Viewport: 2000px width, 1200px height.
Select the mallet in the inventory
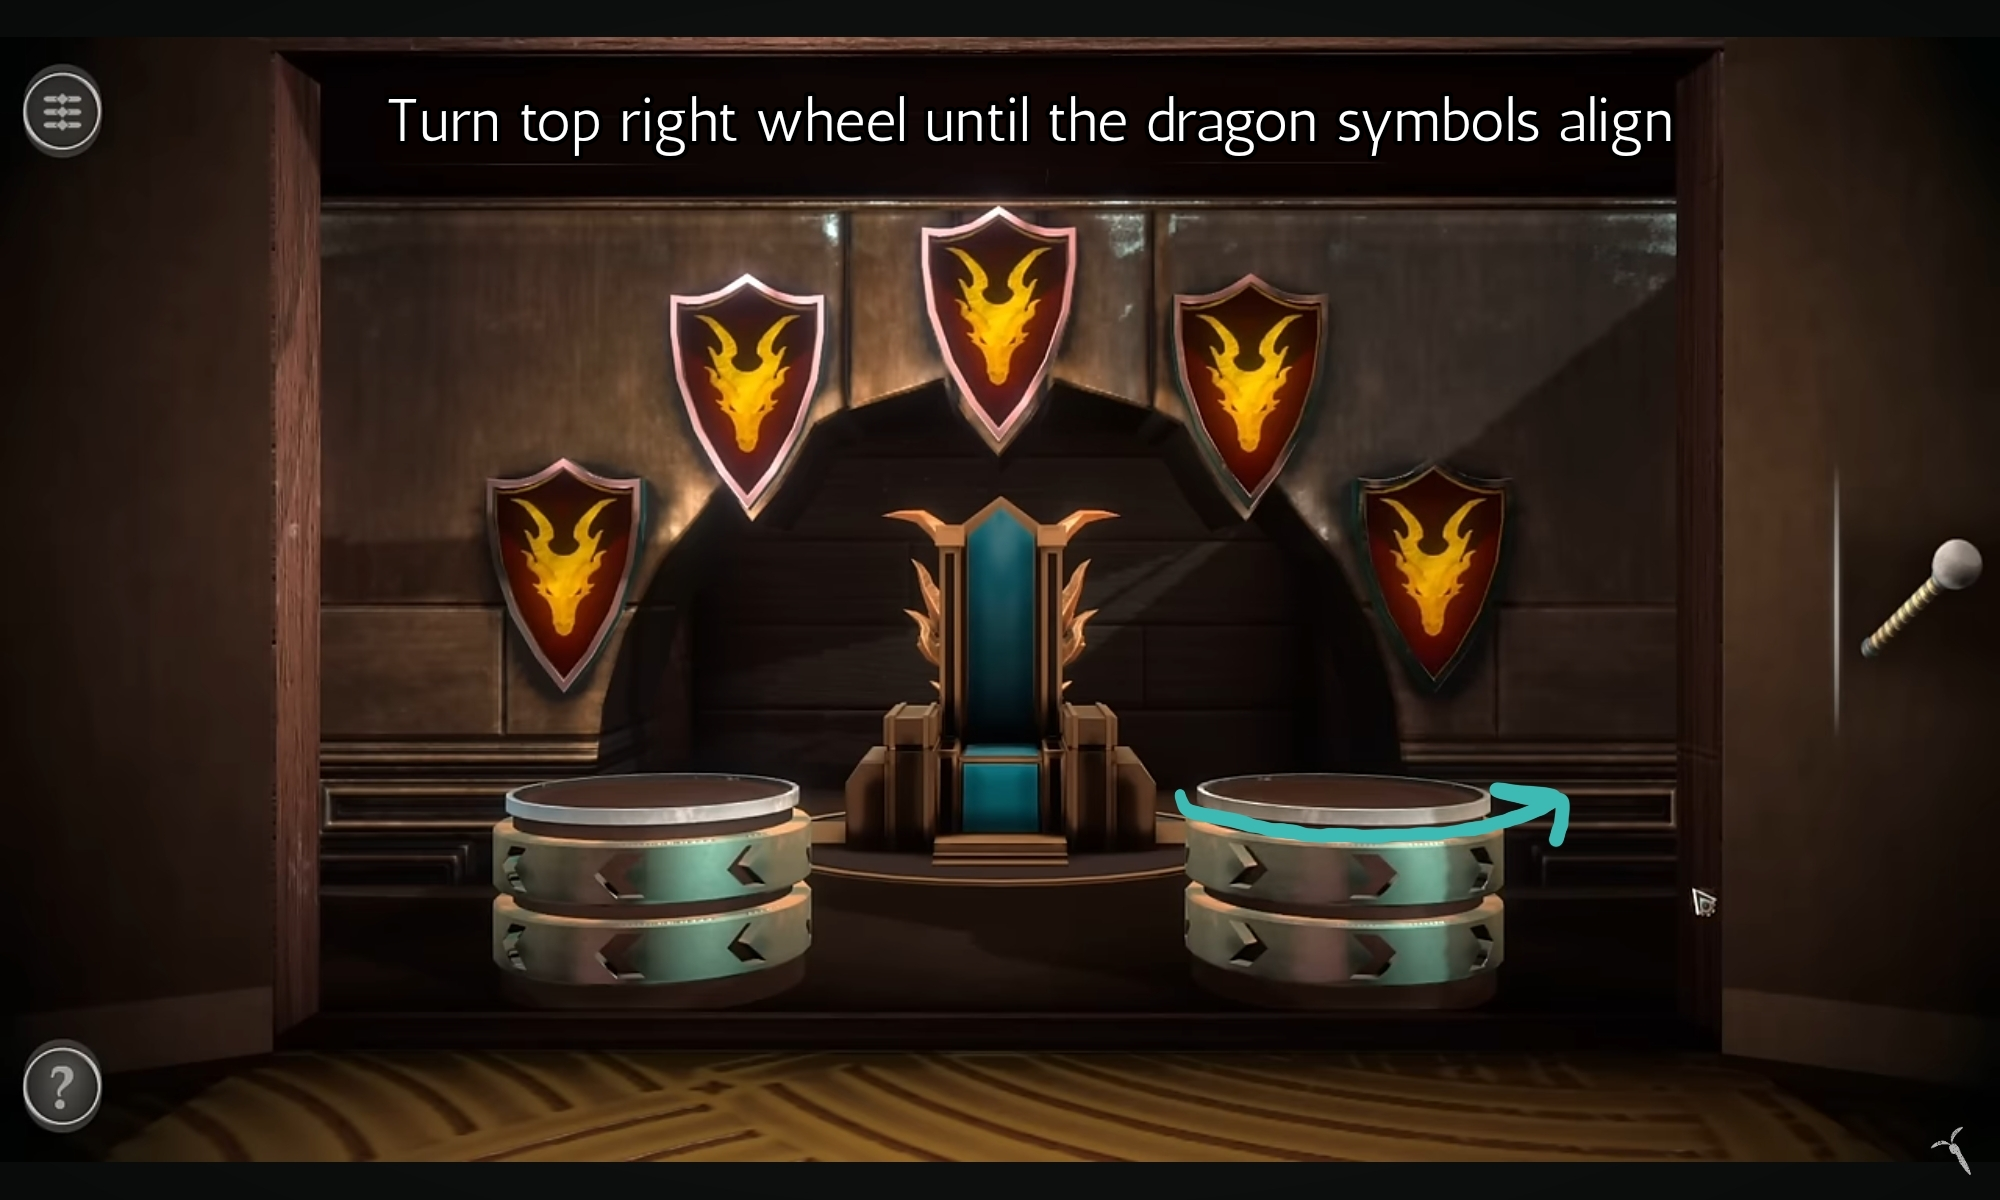pos(1922,597)
